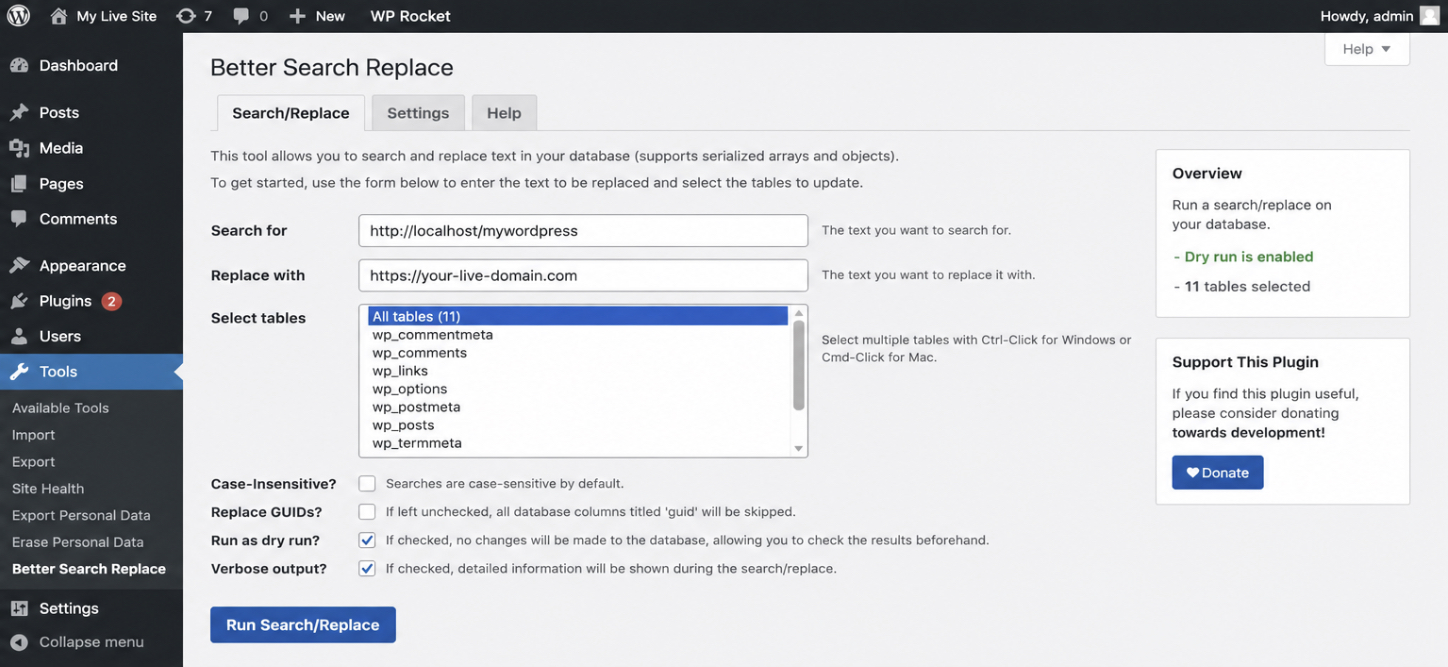
Task: Select wp_links table
Action: tap(578, 371)
